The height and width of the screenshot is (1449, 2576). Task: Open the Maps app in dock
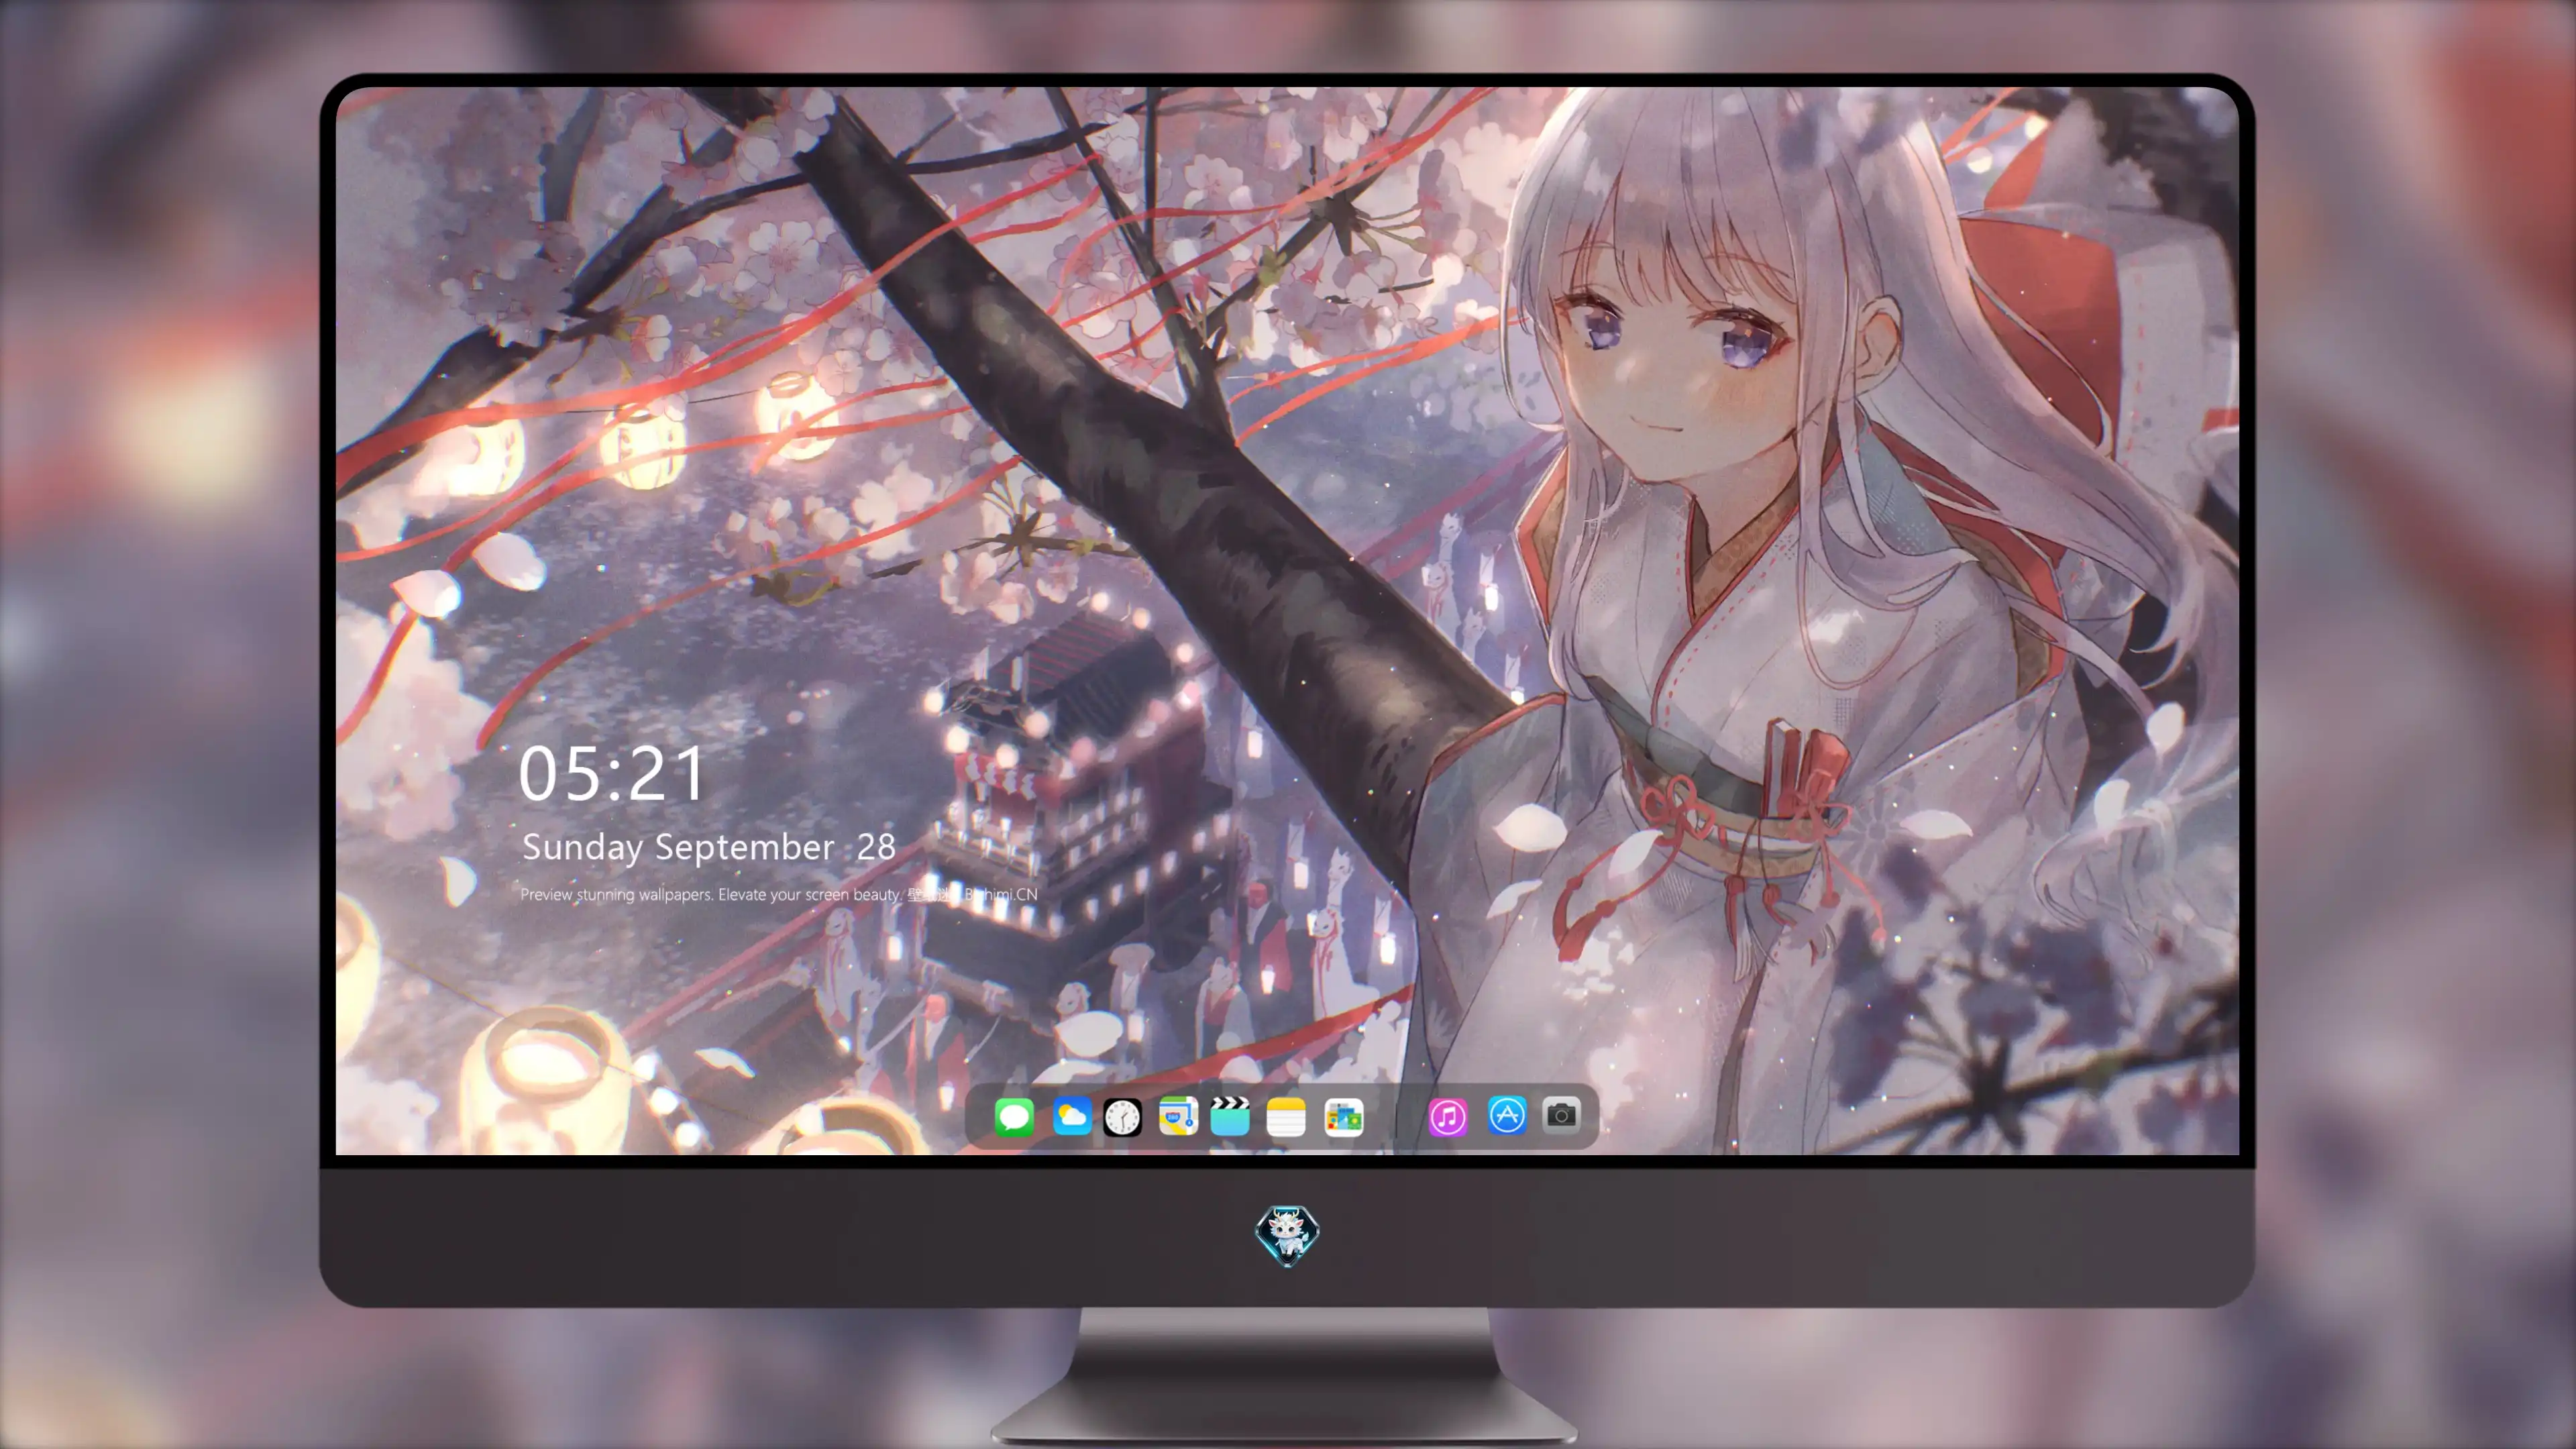tap(1178, 1116)
